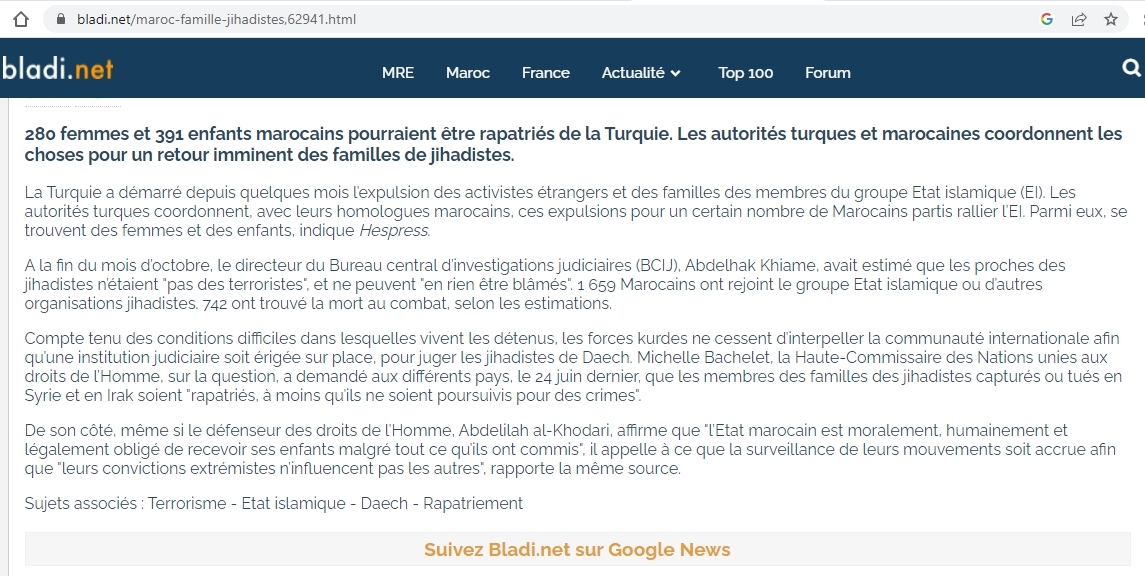1145x576 pixels.
Task: Click Suivez Bladi.net sur Google News
Action: click(x=577, y=549)
